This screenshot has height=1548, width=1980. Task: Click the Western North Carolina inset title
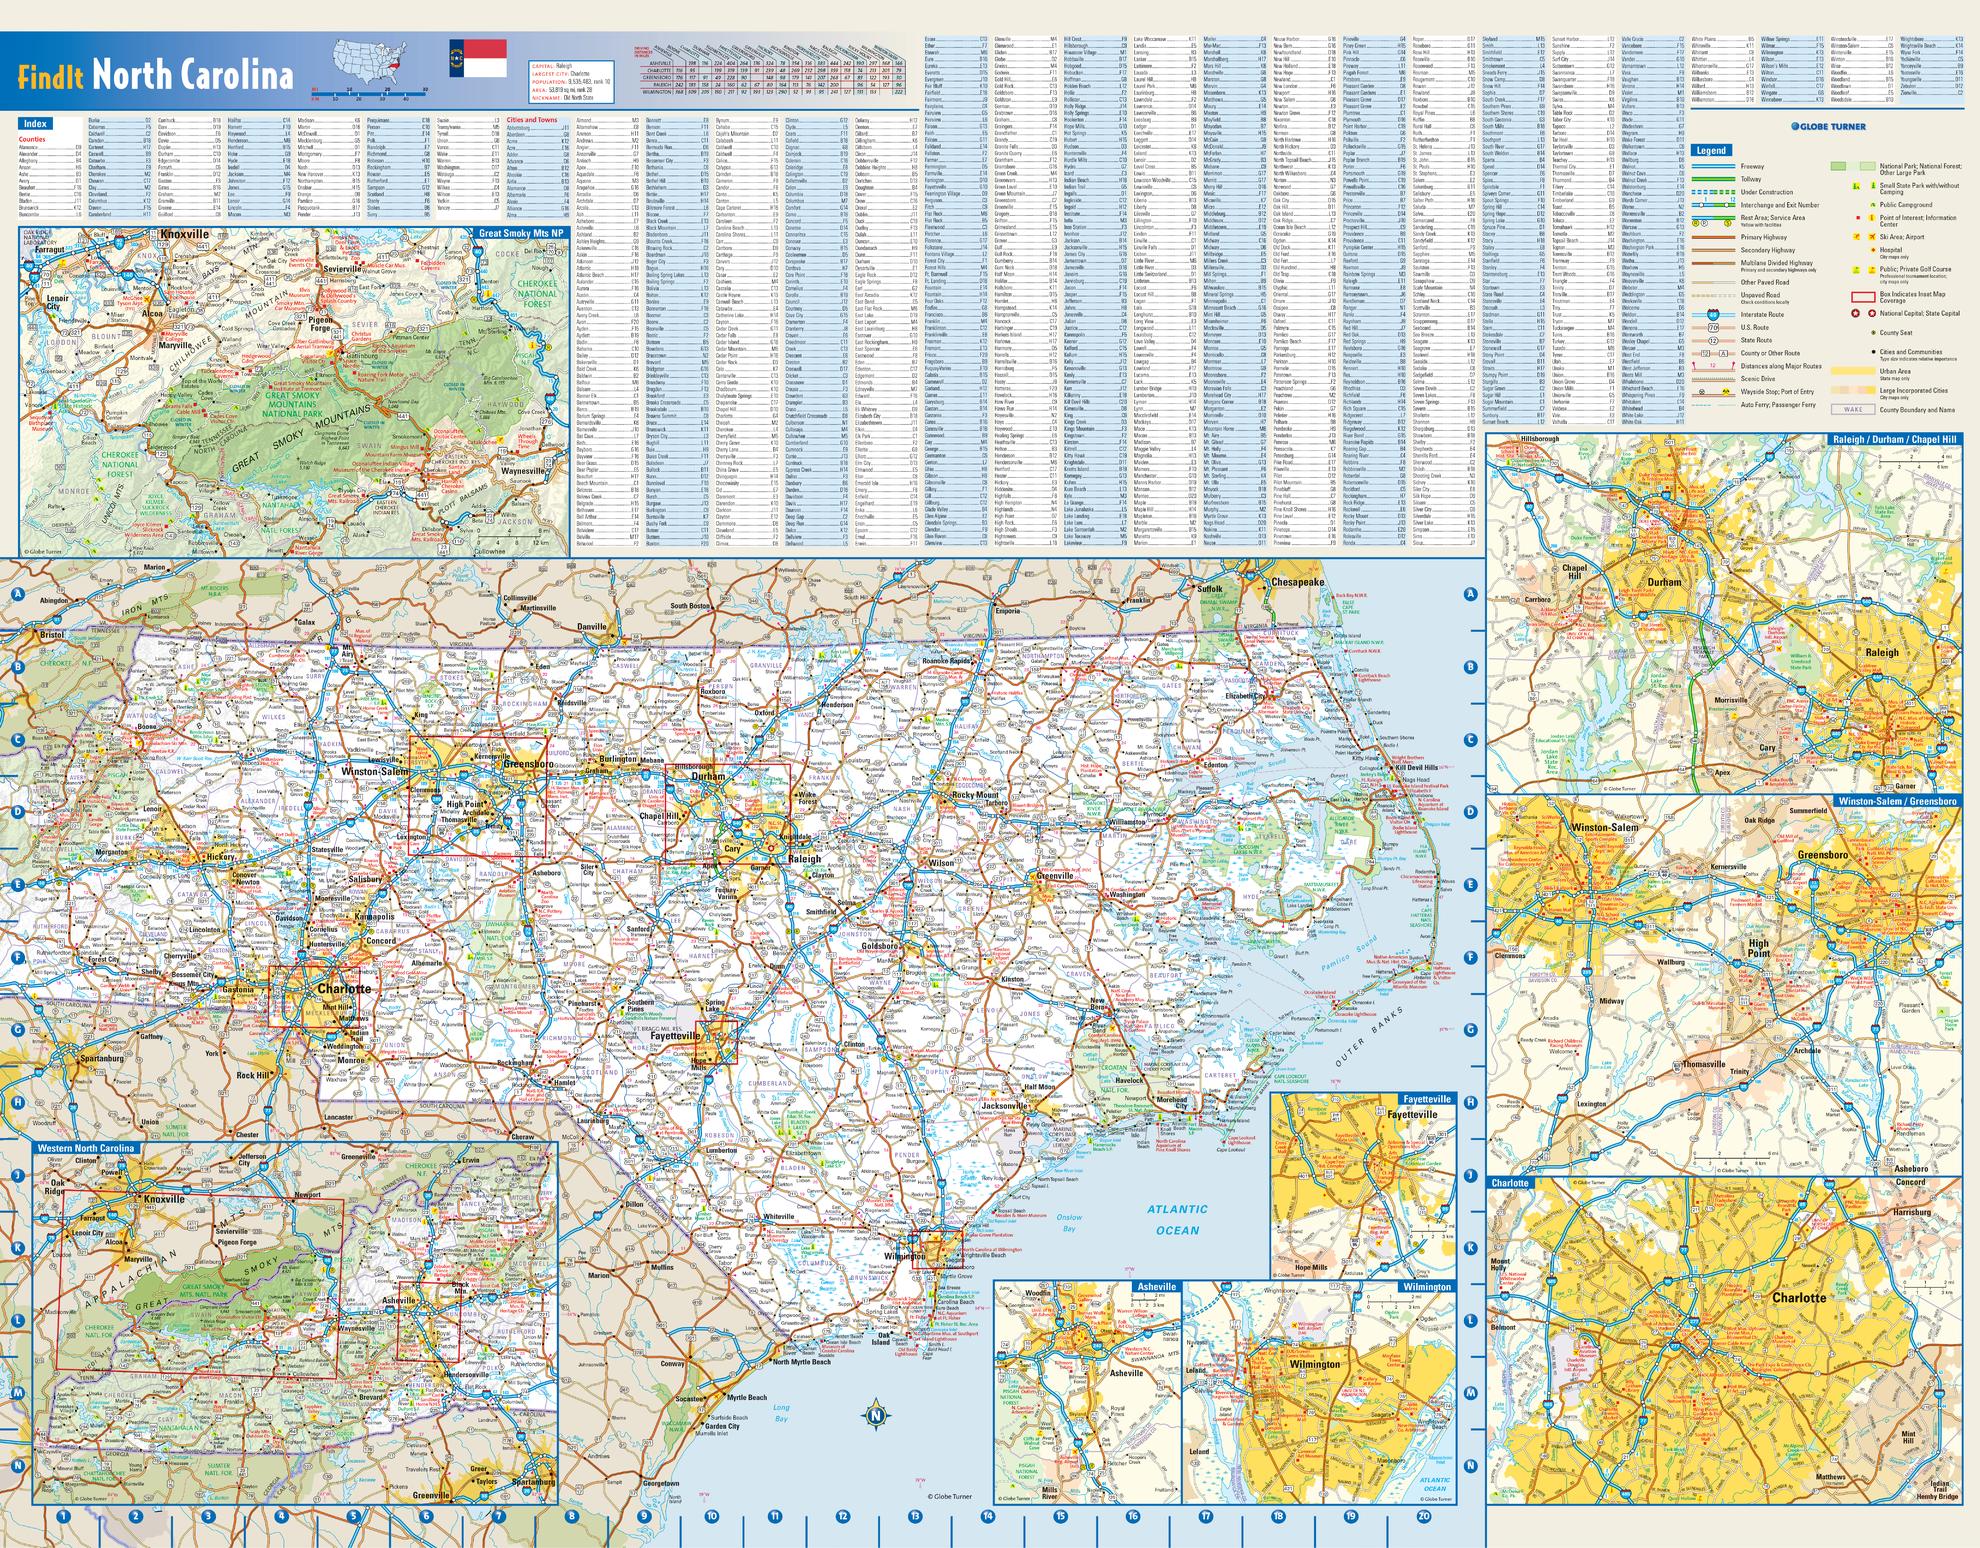pyautogui.click(x=86, y=1148)
